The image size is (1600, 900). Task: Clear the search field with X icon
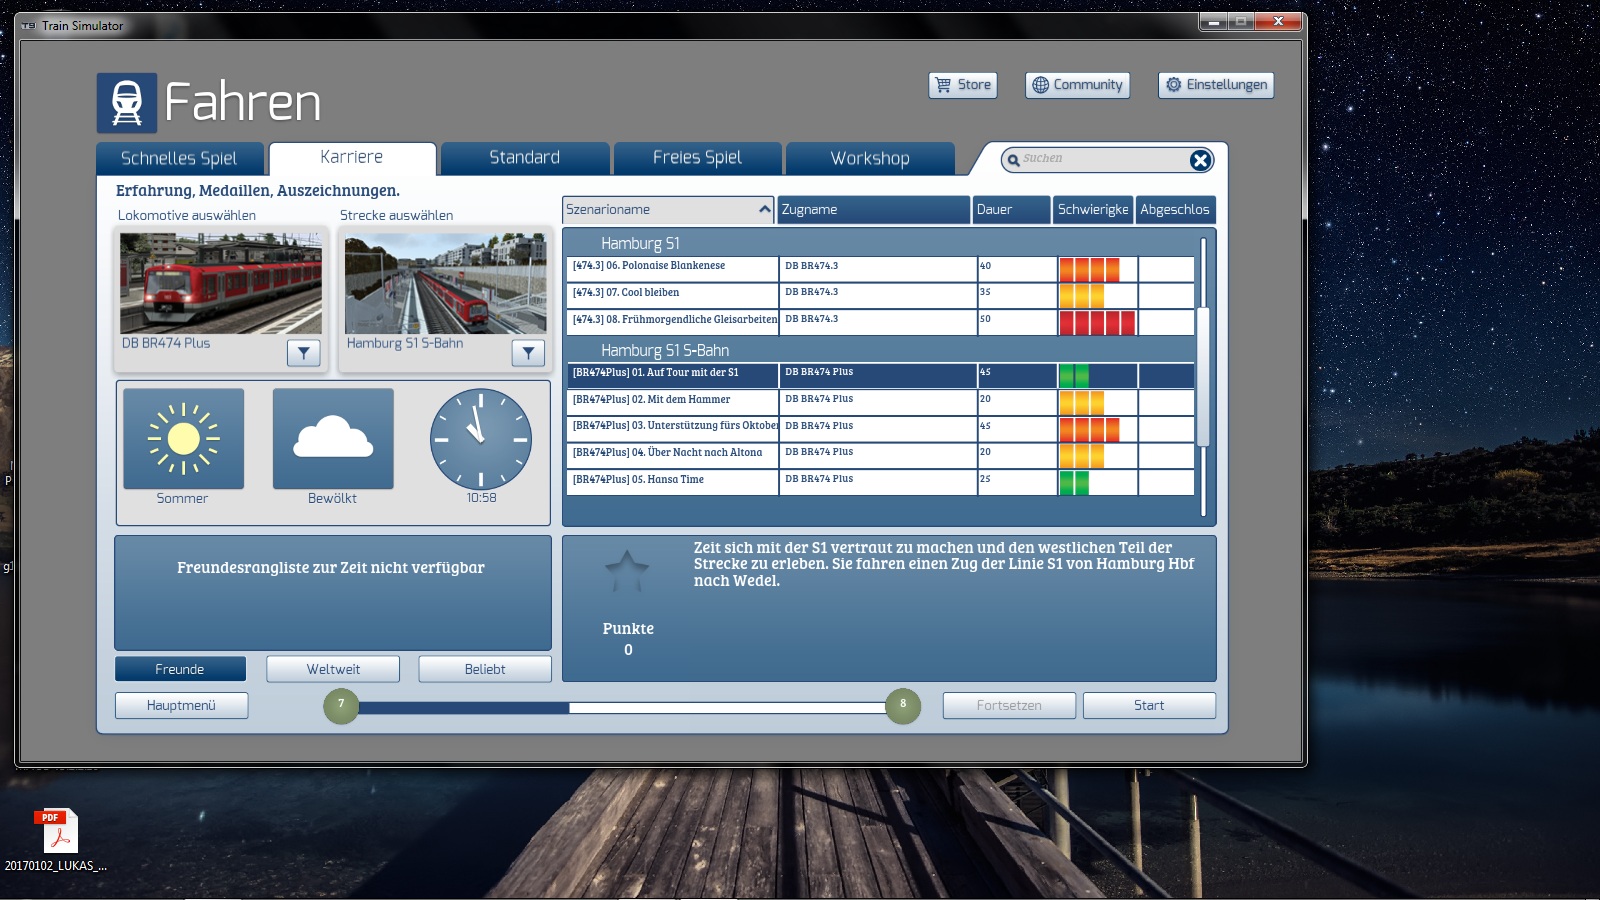click(x=1200, y=160)
